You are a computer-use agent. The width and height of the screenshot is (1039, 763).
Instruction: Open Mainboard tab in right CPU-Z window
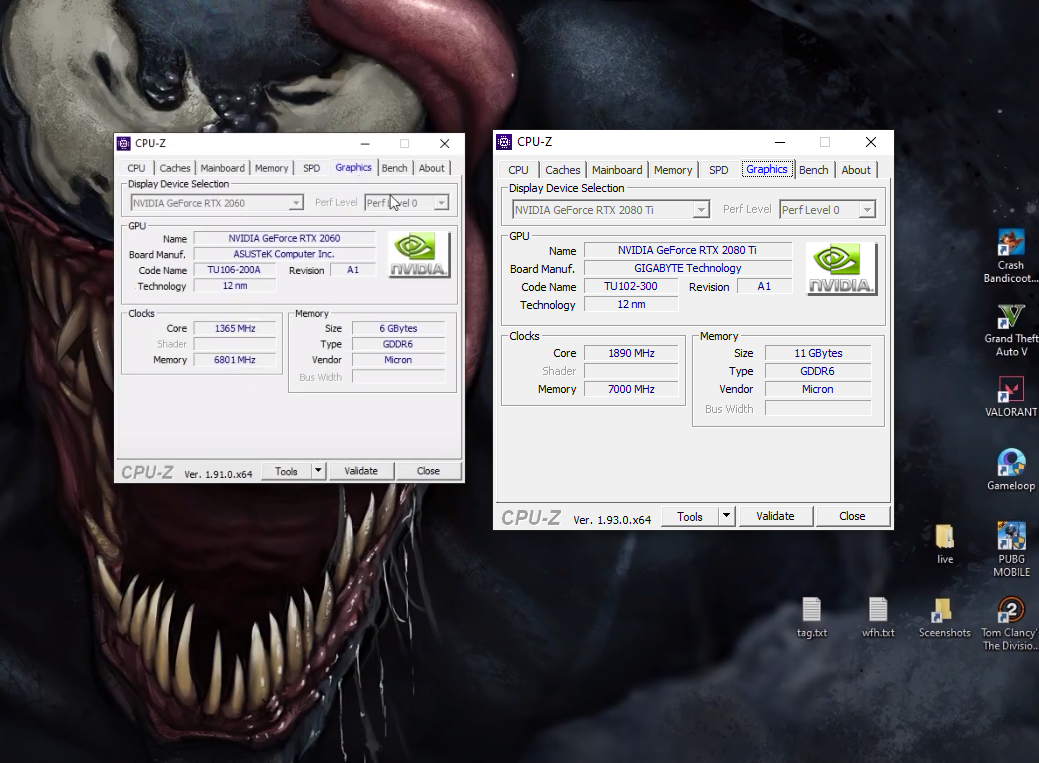click(x=617, y=170)
